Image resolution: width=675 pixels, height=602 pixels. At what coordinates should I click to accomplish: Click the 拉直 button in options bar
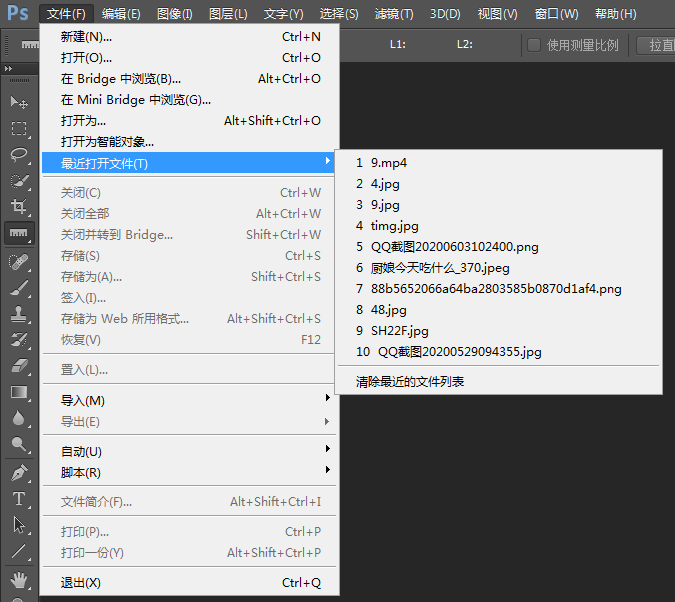pos(658,45)
